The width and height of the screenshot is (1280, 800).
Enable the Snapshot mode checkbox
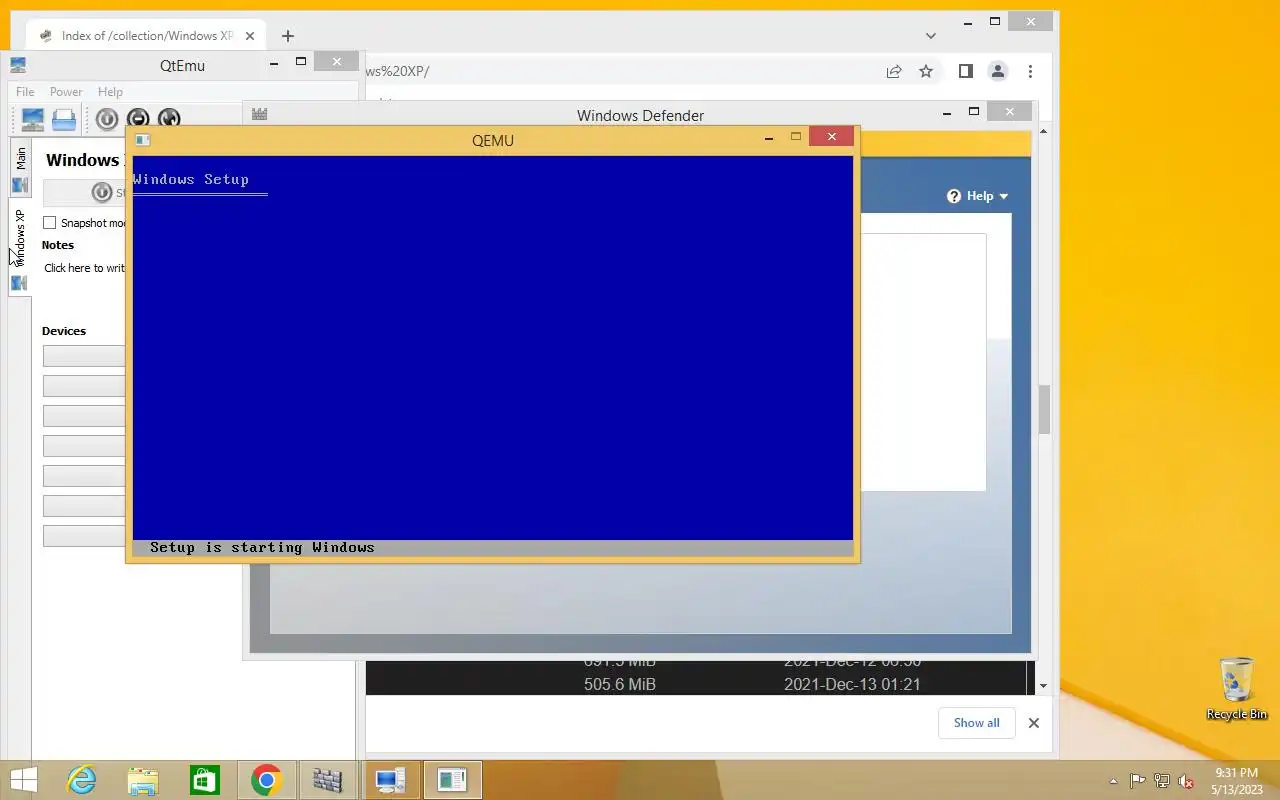(x=50, y=223)
